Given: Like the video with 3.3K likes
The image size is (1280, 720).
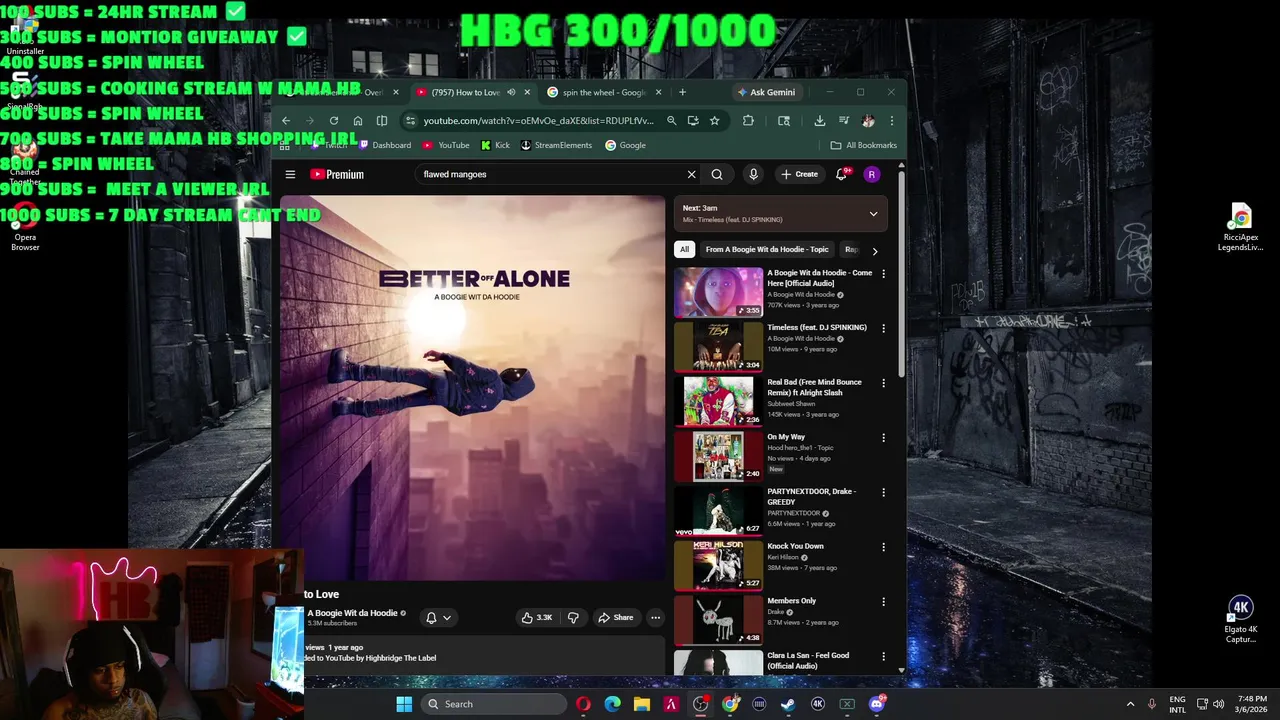Looking at the screenshot, I should (x=536, y=617).
